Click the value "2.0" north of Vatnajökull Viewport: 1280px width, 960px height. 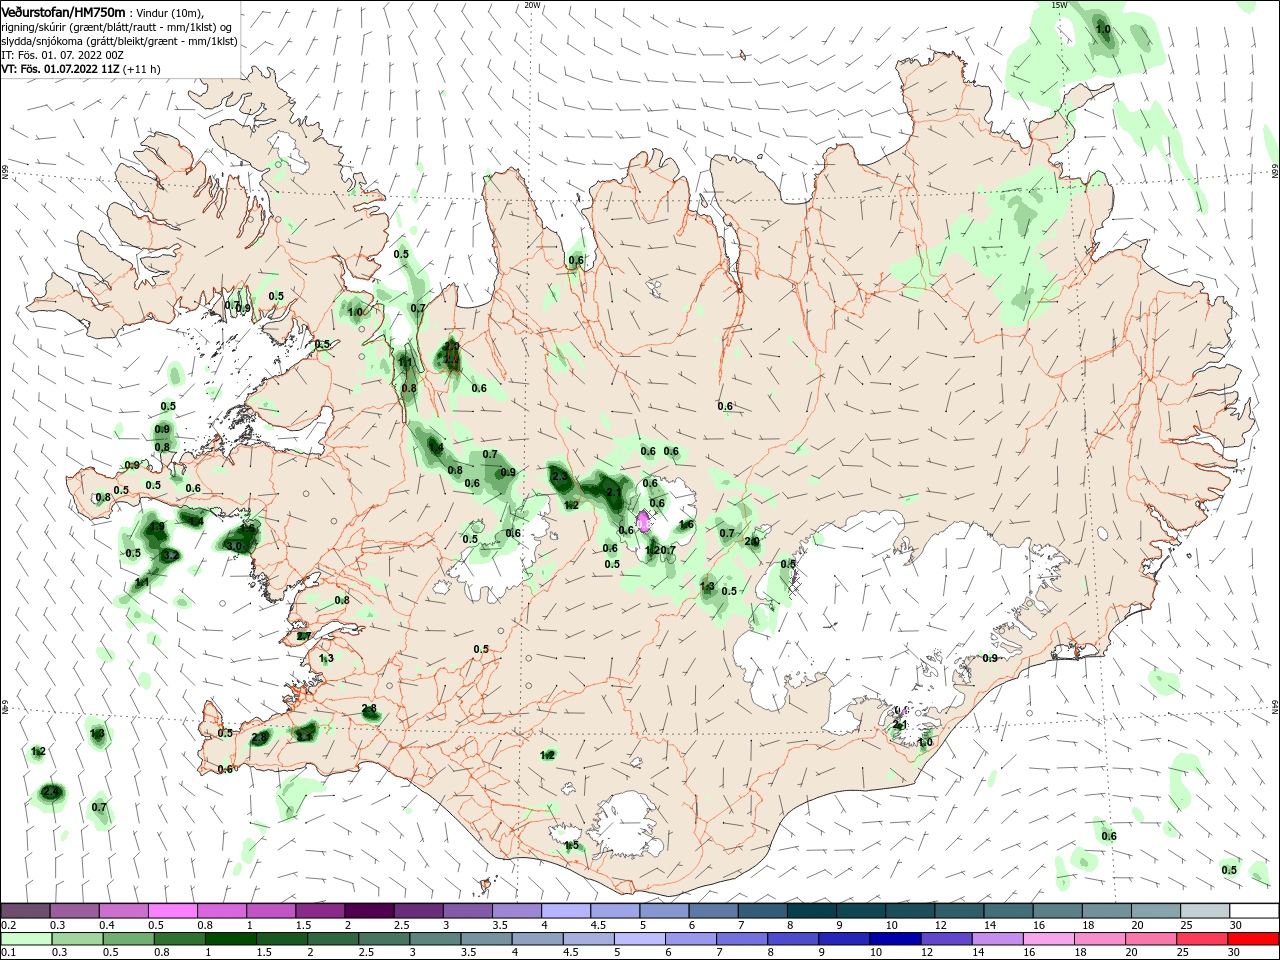[x=752, y=542]
